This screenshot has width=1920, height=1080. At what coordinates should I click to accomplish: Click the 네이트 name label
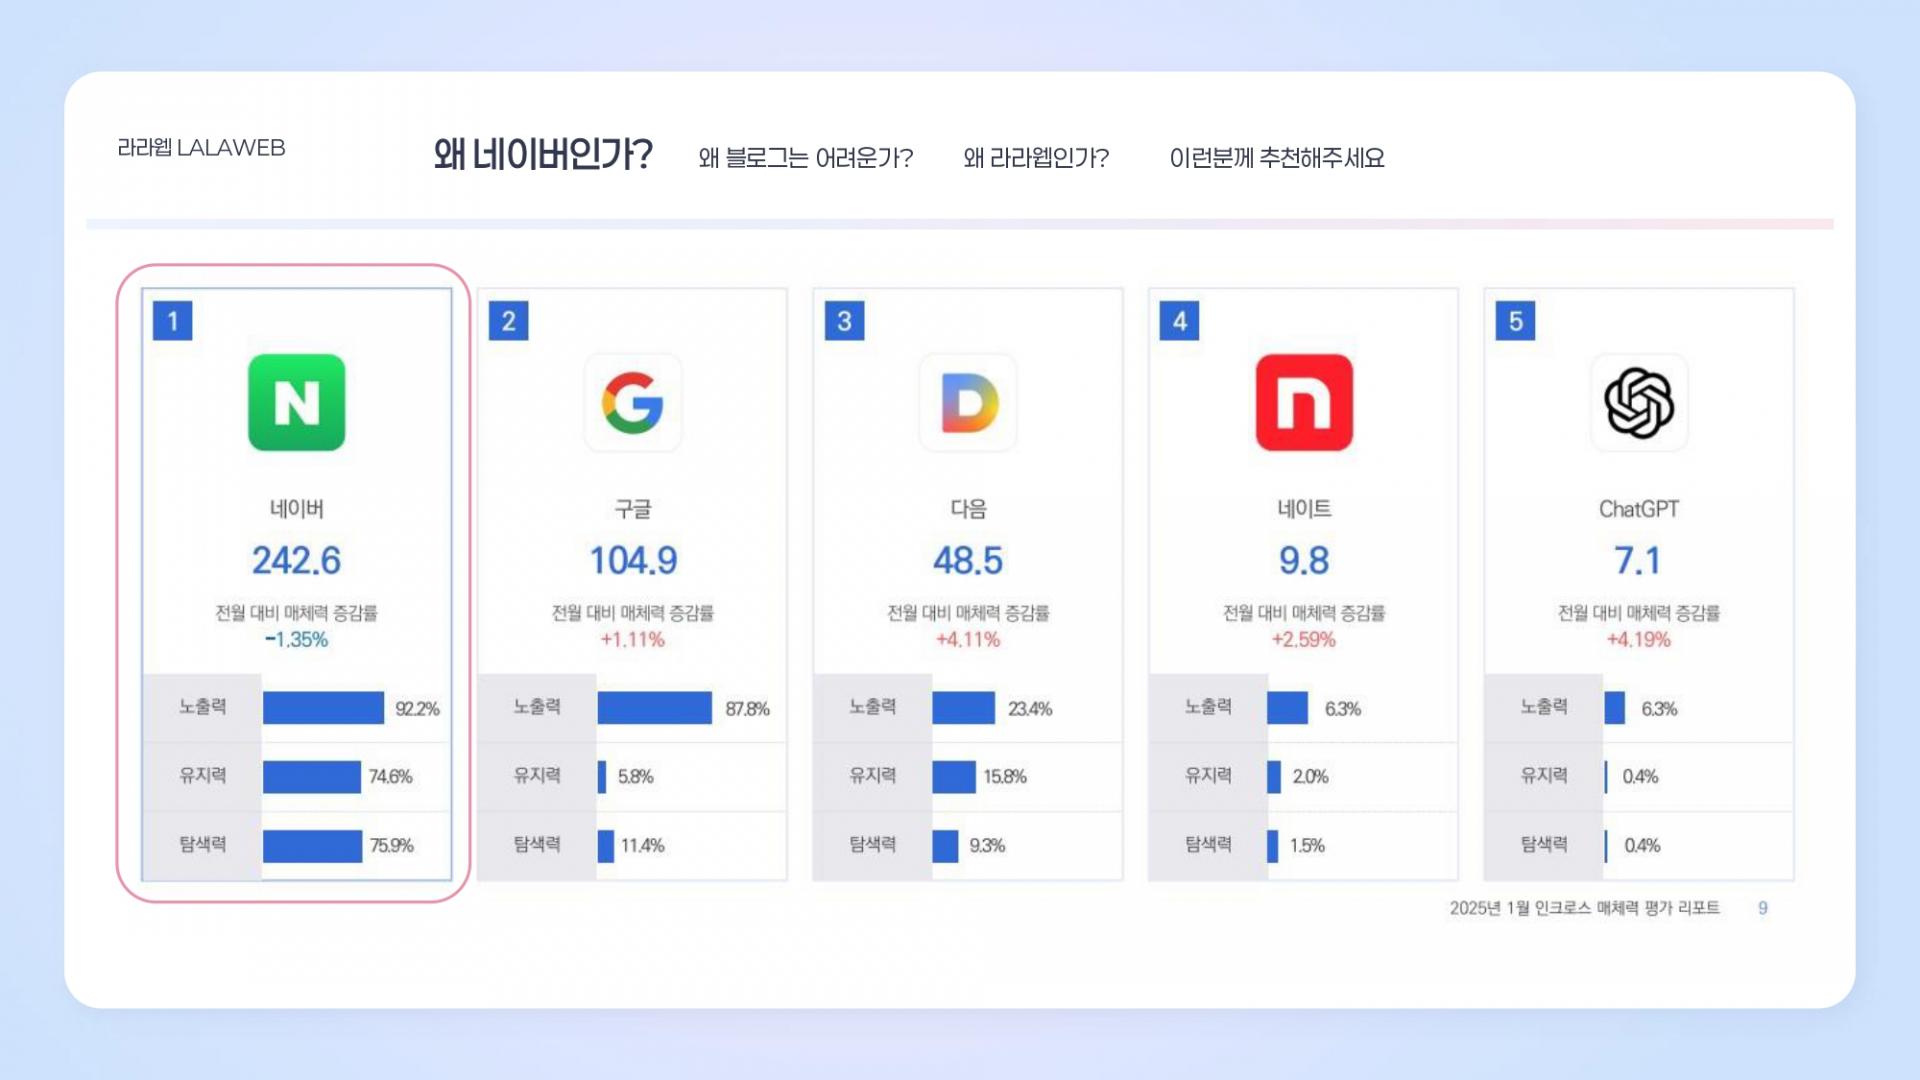tap(1304, 509)
